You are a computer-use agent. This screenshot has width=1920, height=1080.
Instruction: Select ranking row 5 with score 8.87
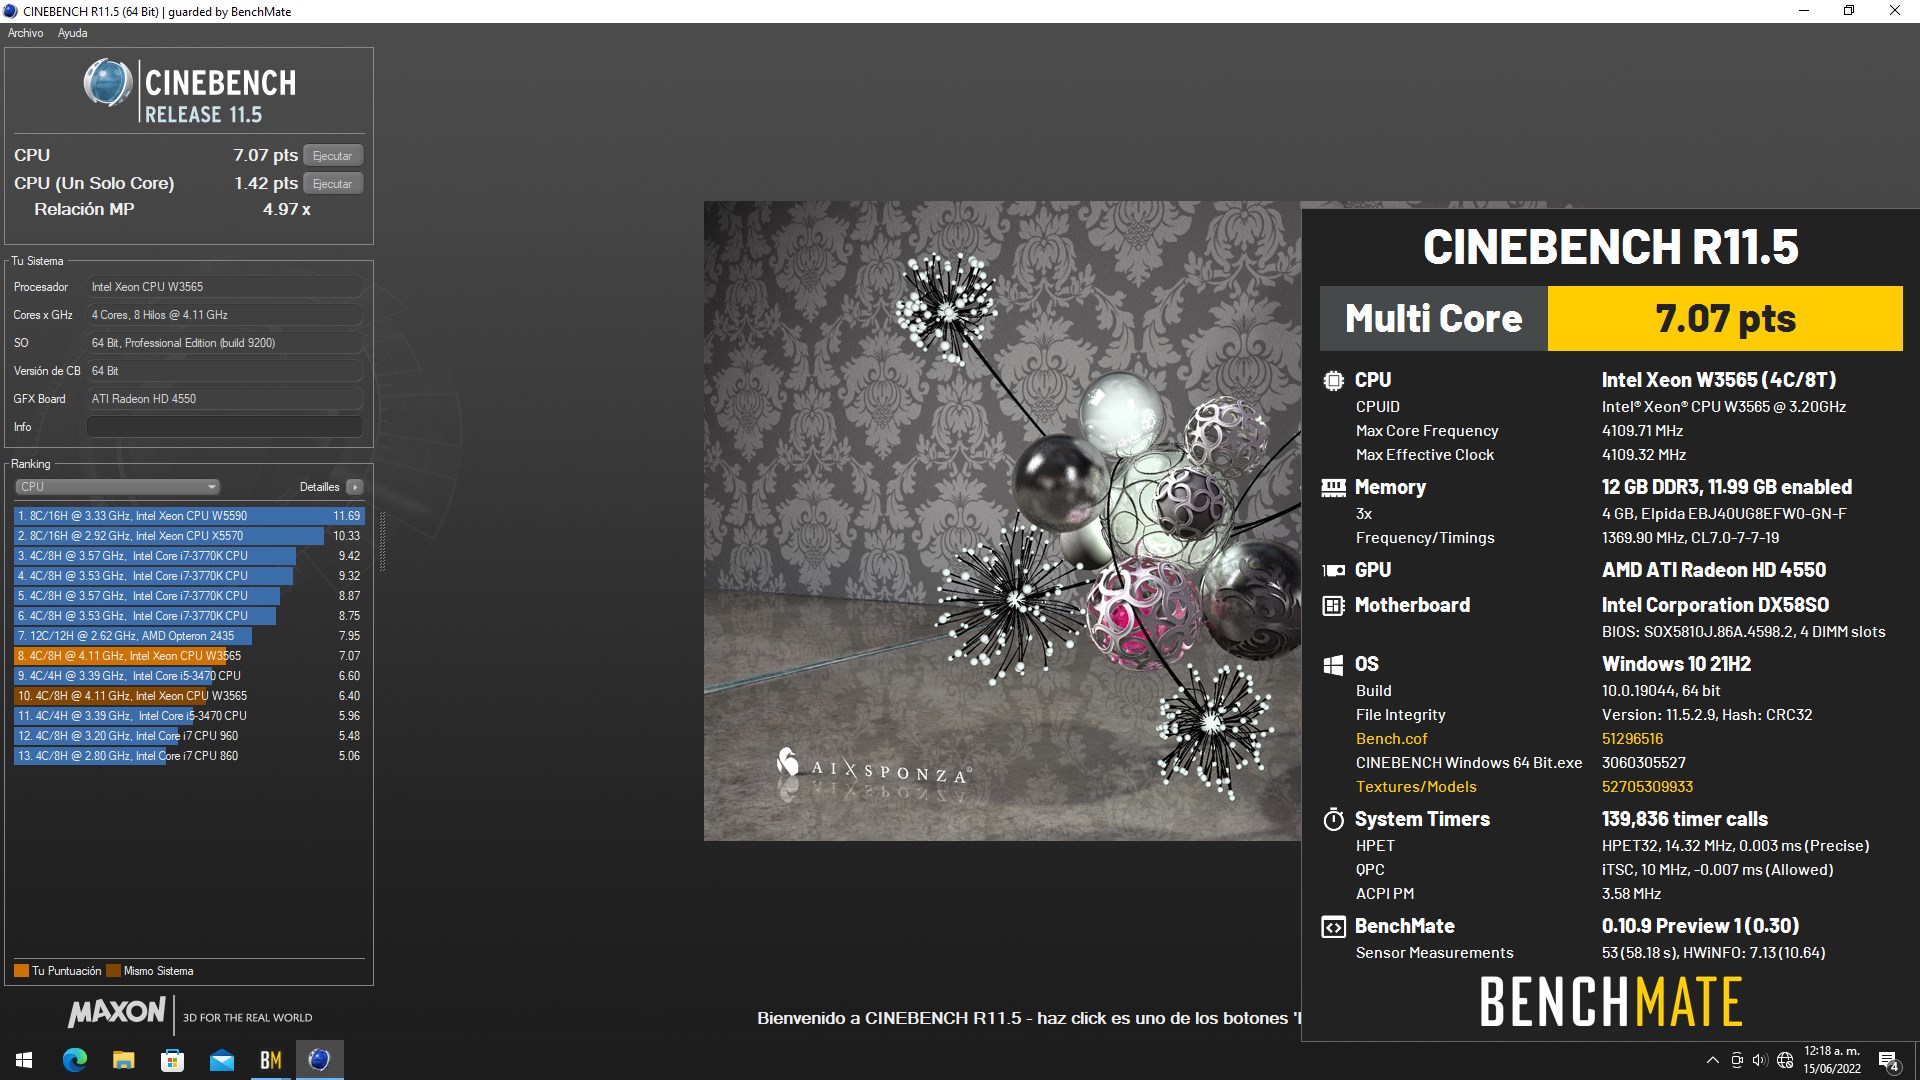tap(189, 596)
